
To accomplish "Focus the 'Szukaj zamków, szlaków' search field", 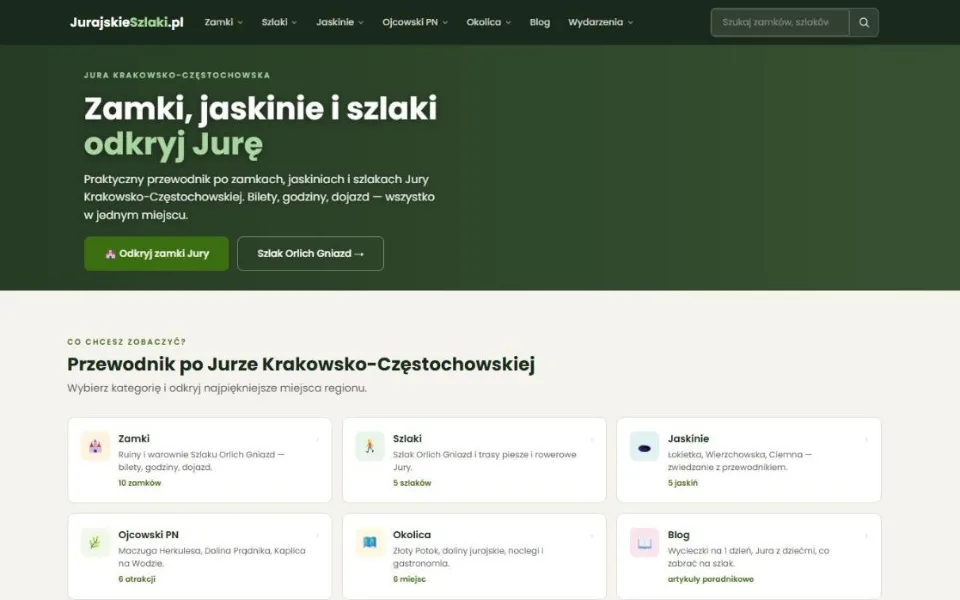I will (780, 23).
